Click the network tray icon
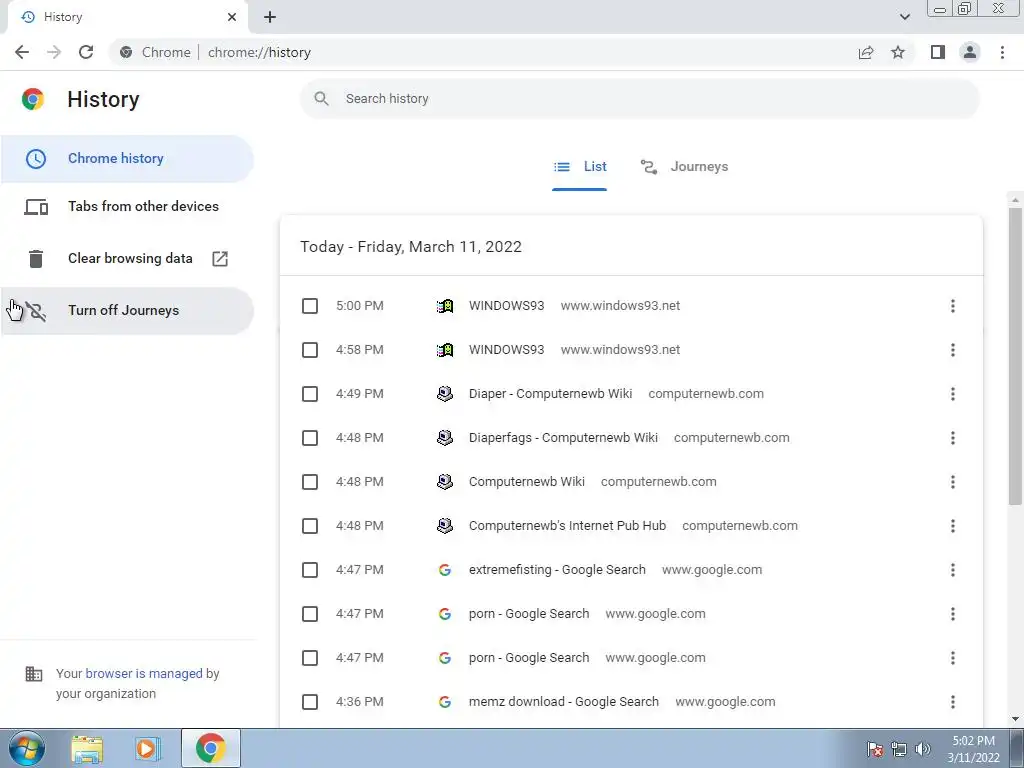 tap(899, 749)
